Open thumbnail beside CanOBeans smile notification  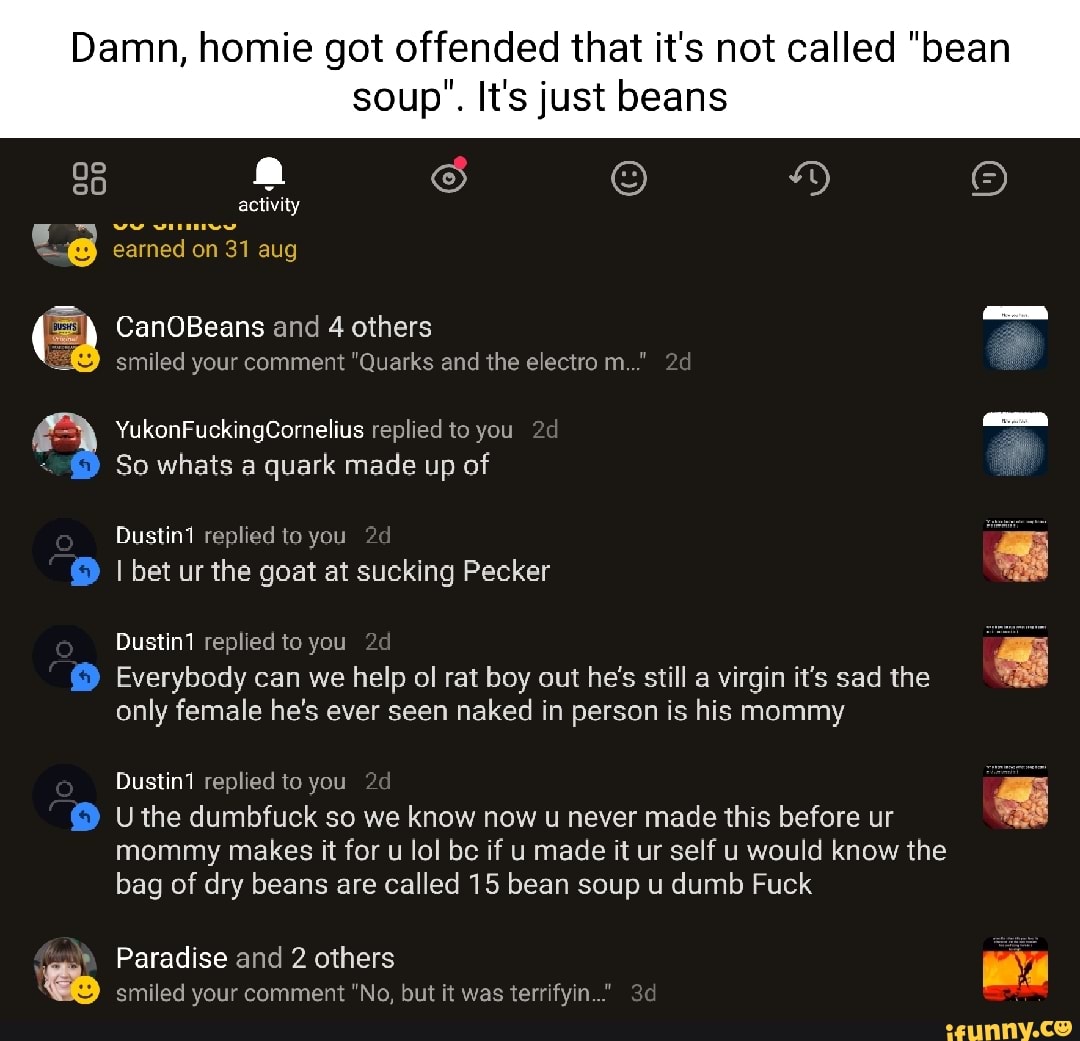tap(1015, 338)
